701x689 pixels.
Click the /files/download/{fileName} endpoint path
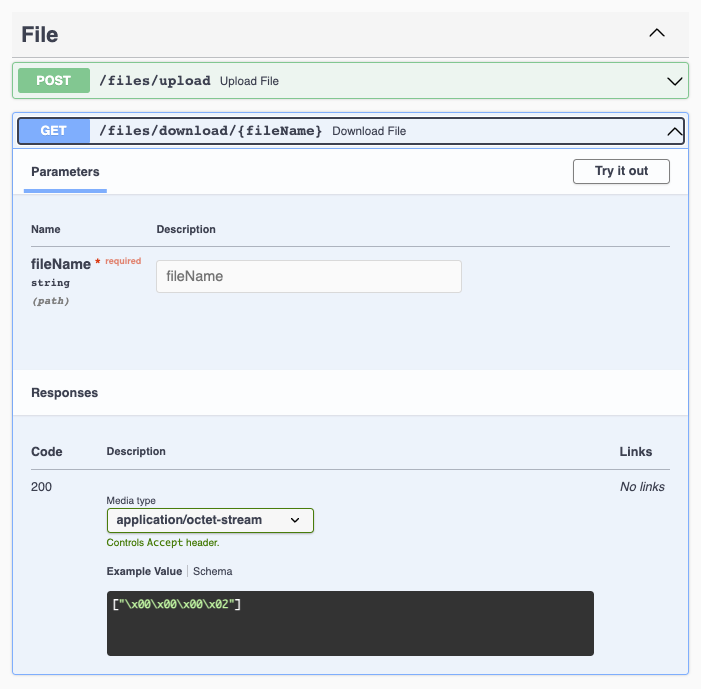tap(210, 131)
